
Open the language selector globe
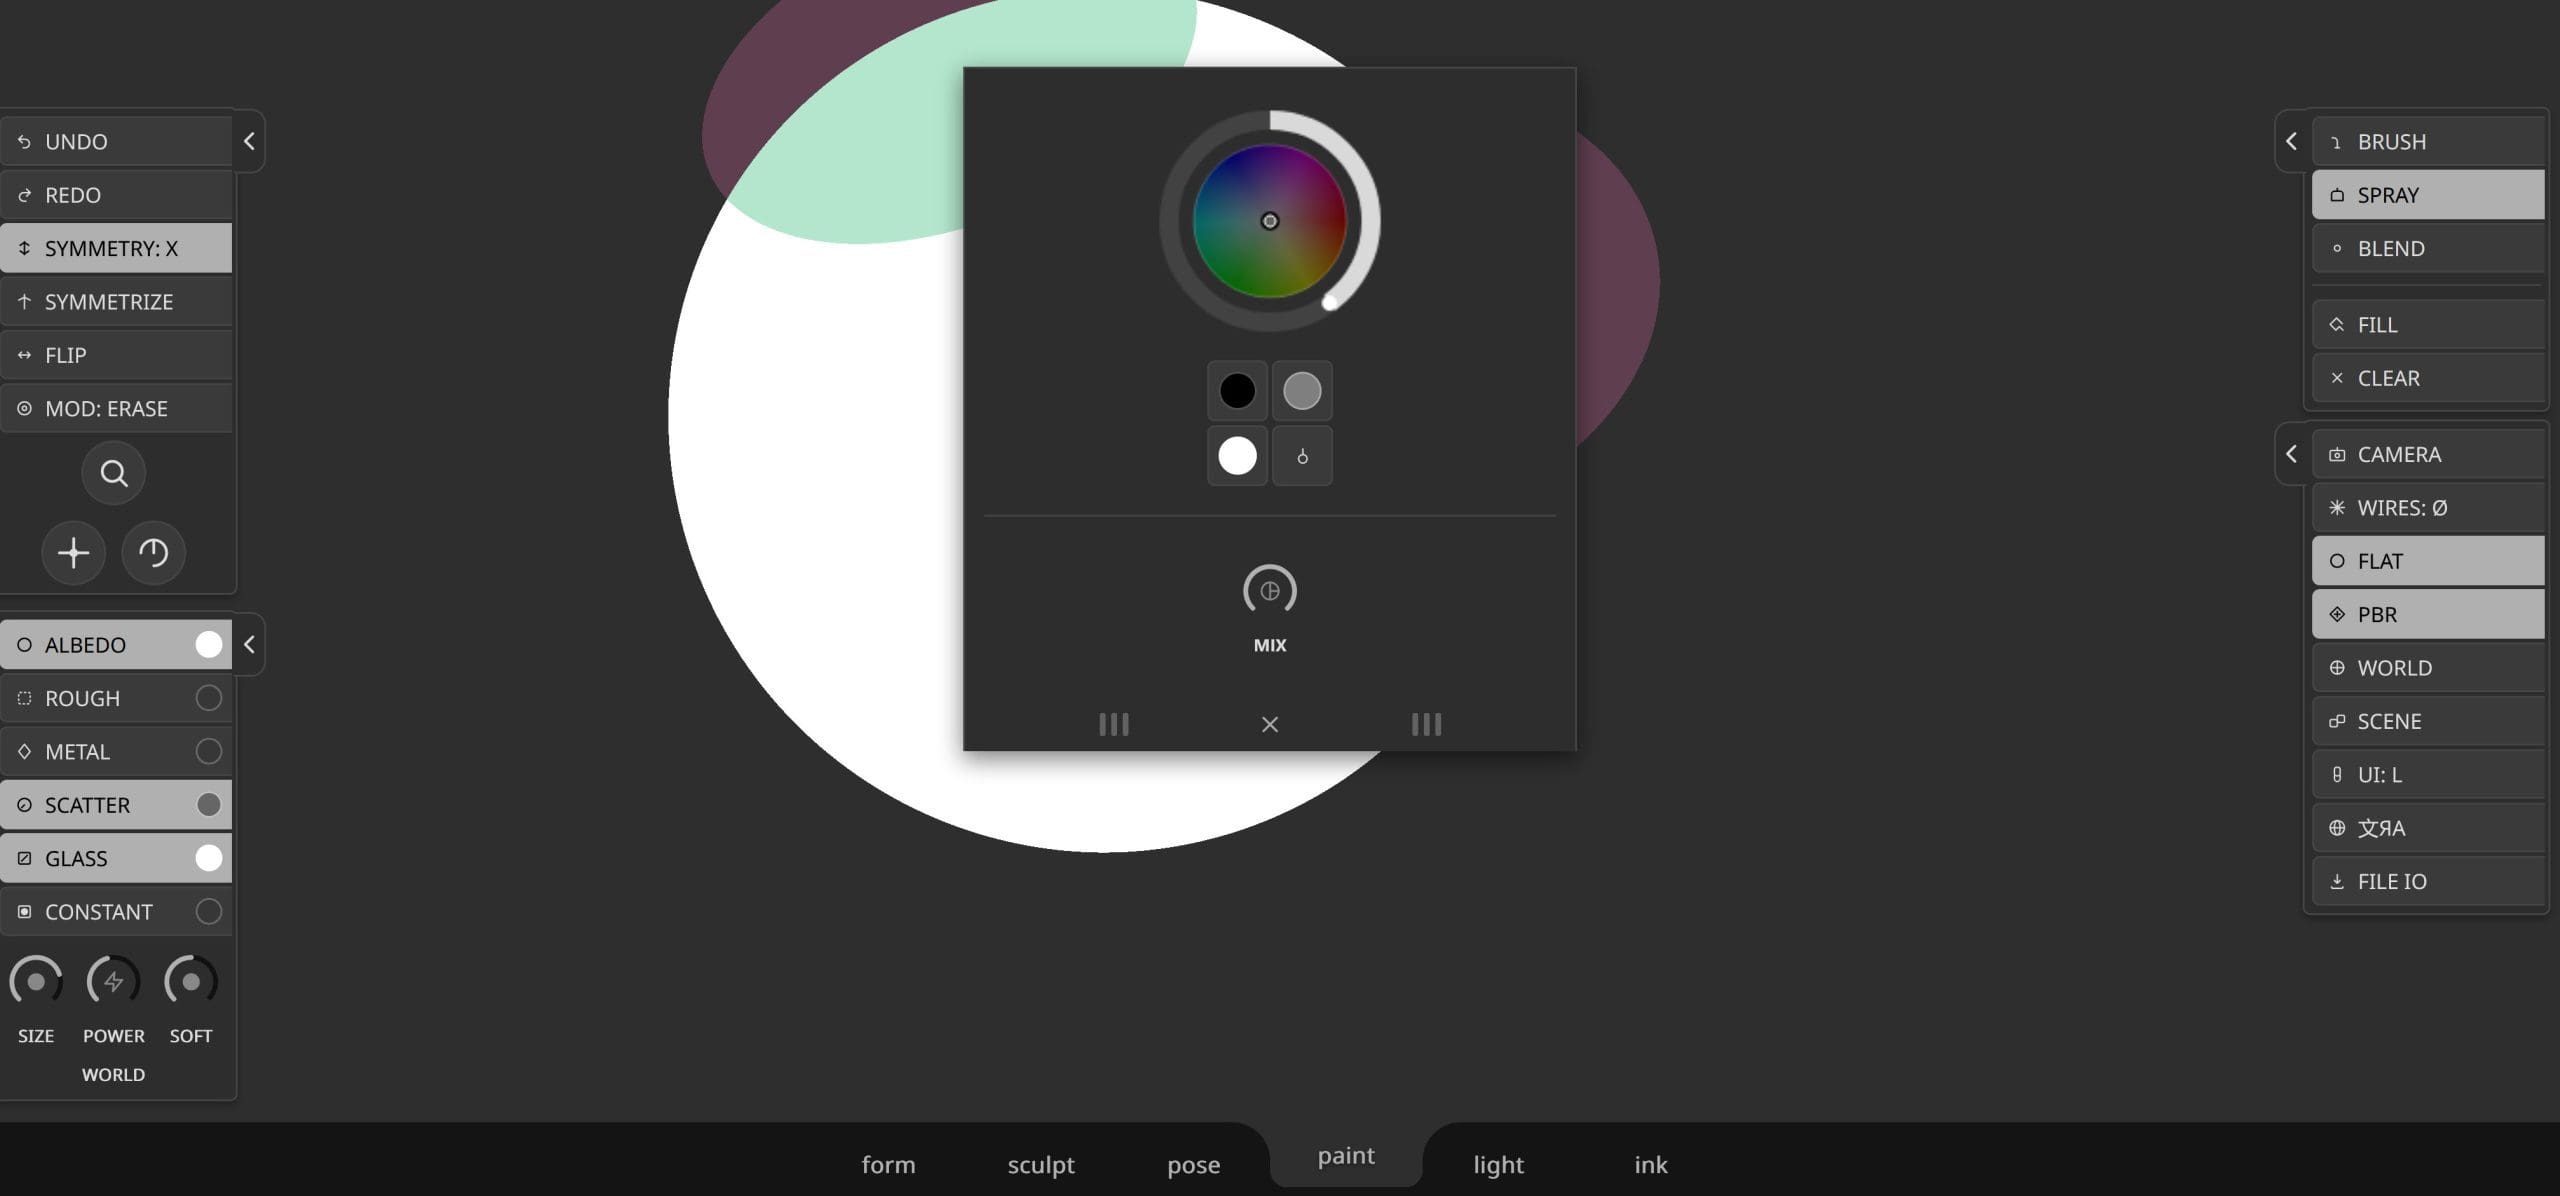coord(2428,827)
